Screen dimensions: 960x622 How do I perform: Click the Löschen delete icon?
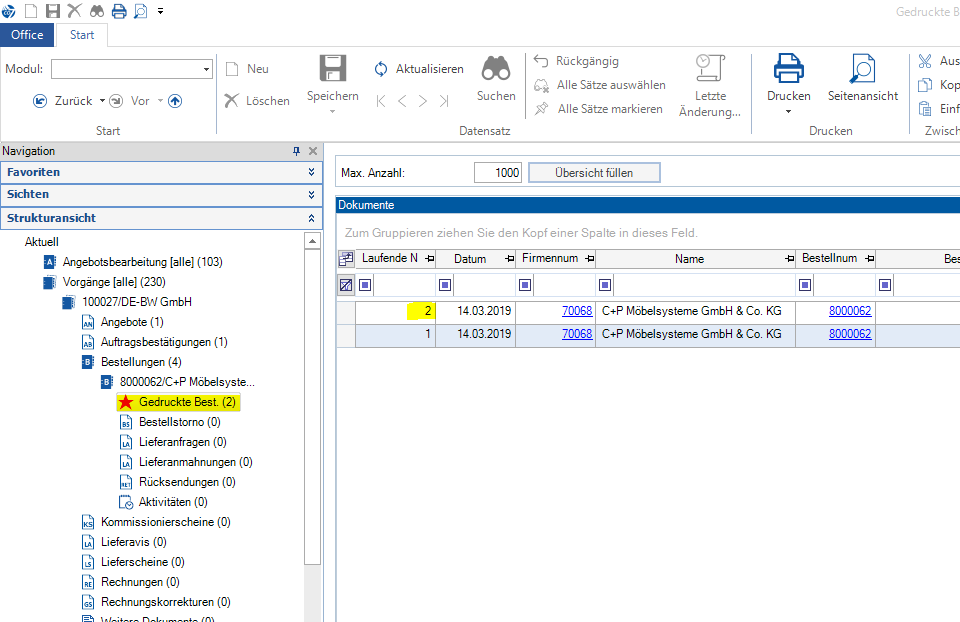232,100
